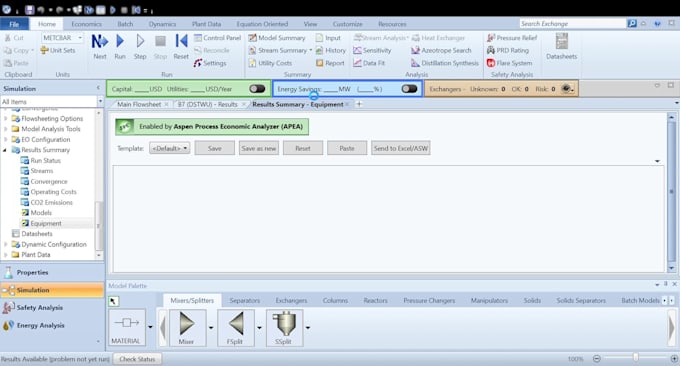Click the Check Status button

(x=137, y=359)
